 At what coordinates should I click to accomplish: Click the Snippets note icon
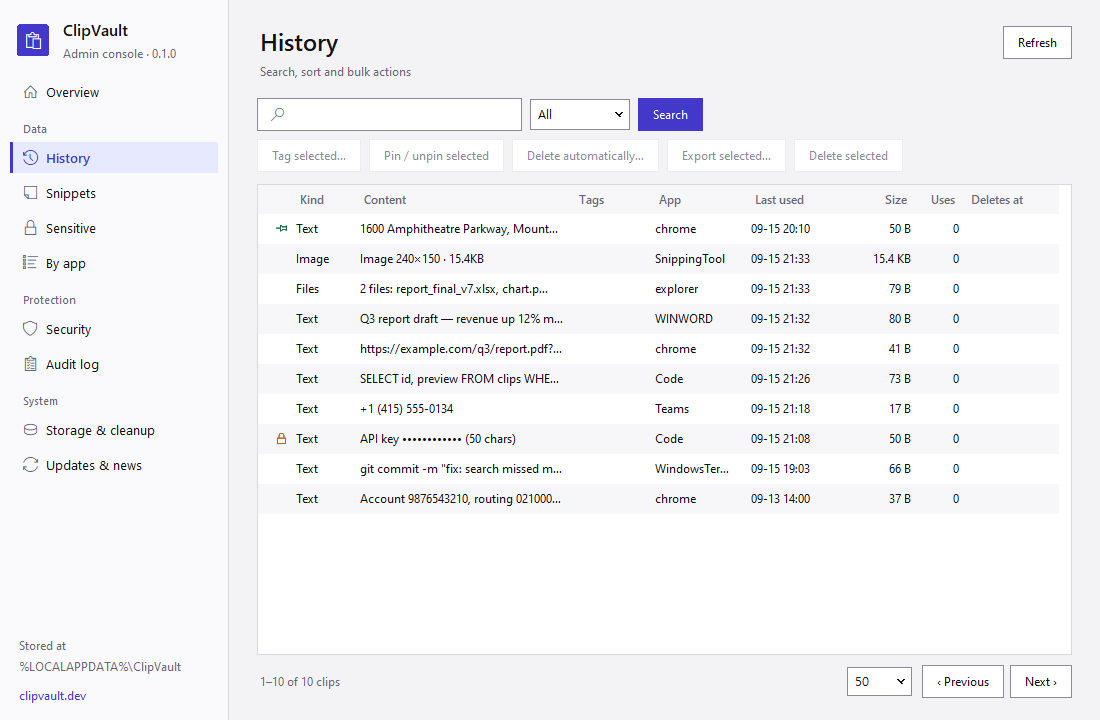point(30,193)
